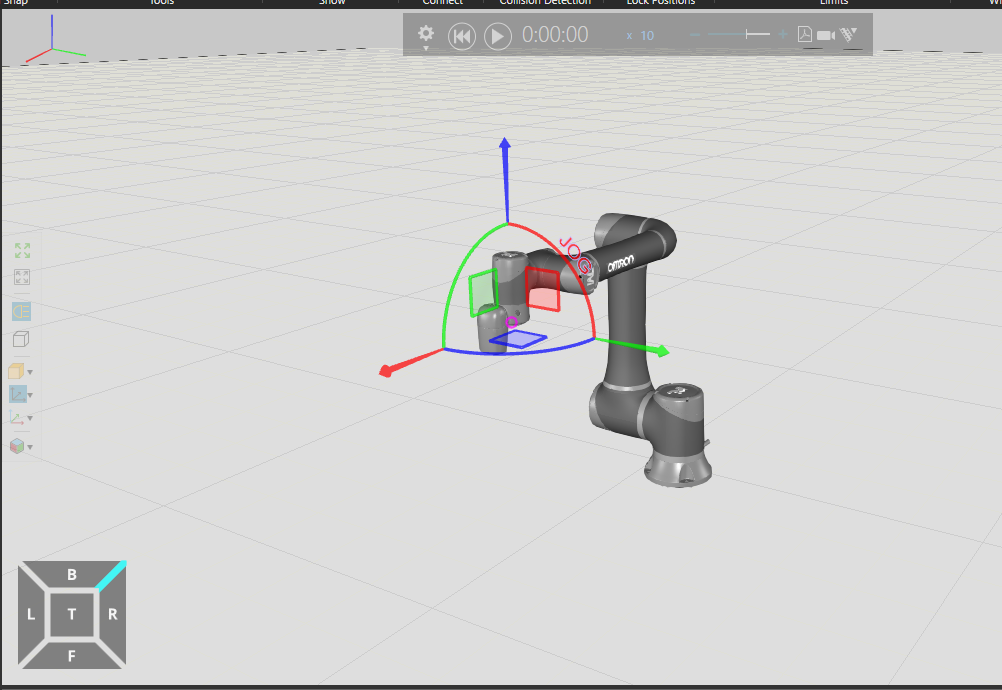Click the 0:00:00 simulation clock

pos(555,34)
